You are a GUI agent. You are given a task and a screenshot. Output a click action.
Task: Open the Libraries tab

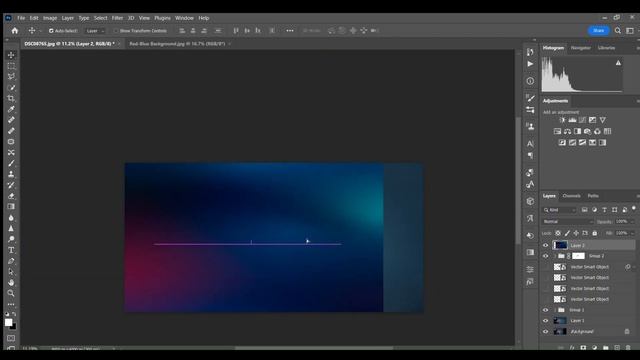[x=606, y=48]
